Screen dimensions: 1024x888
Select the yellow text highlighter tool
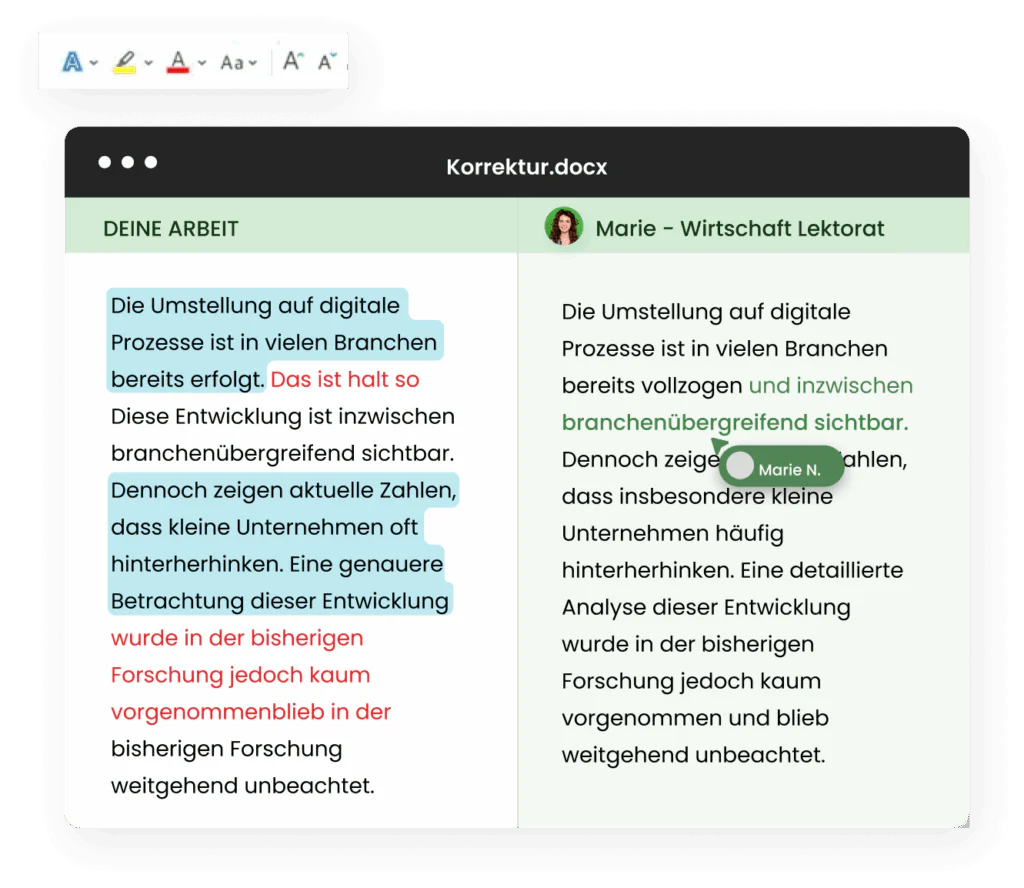coord(125,62)
